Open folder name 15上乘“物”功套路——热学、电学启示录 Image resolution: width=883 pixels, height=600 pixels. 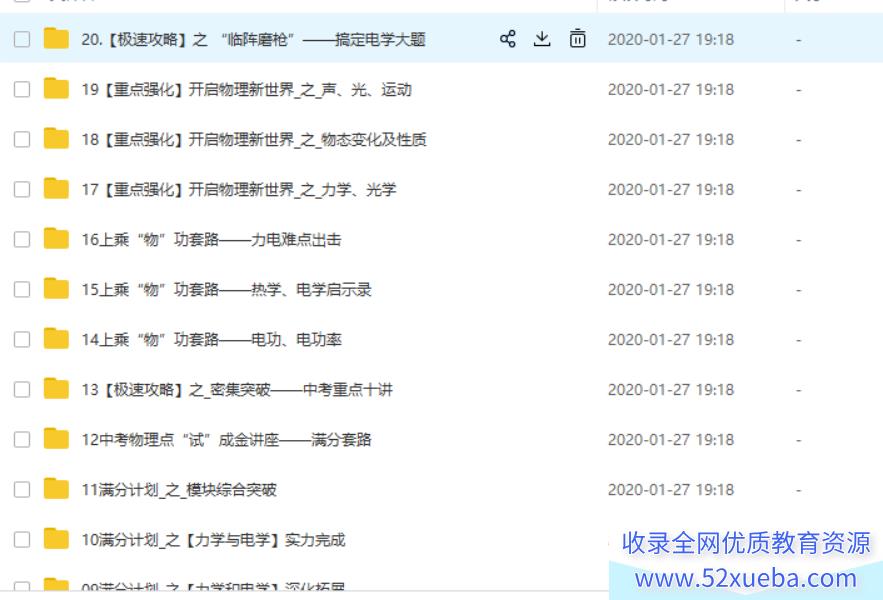(x=226, y=290)
